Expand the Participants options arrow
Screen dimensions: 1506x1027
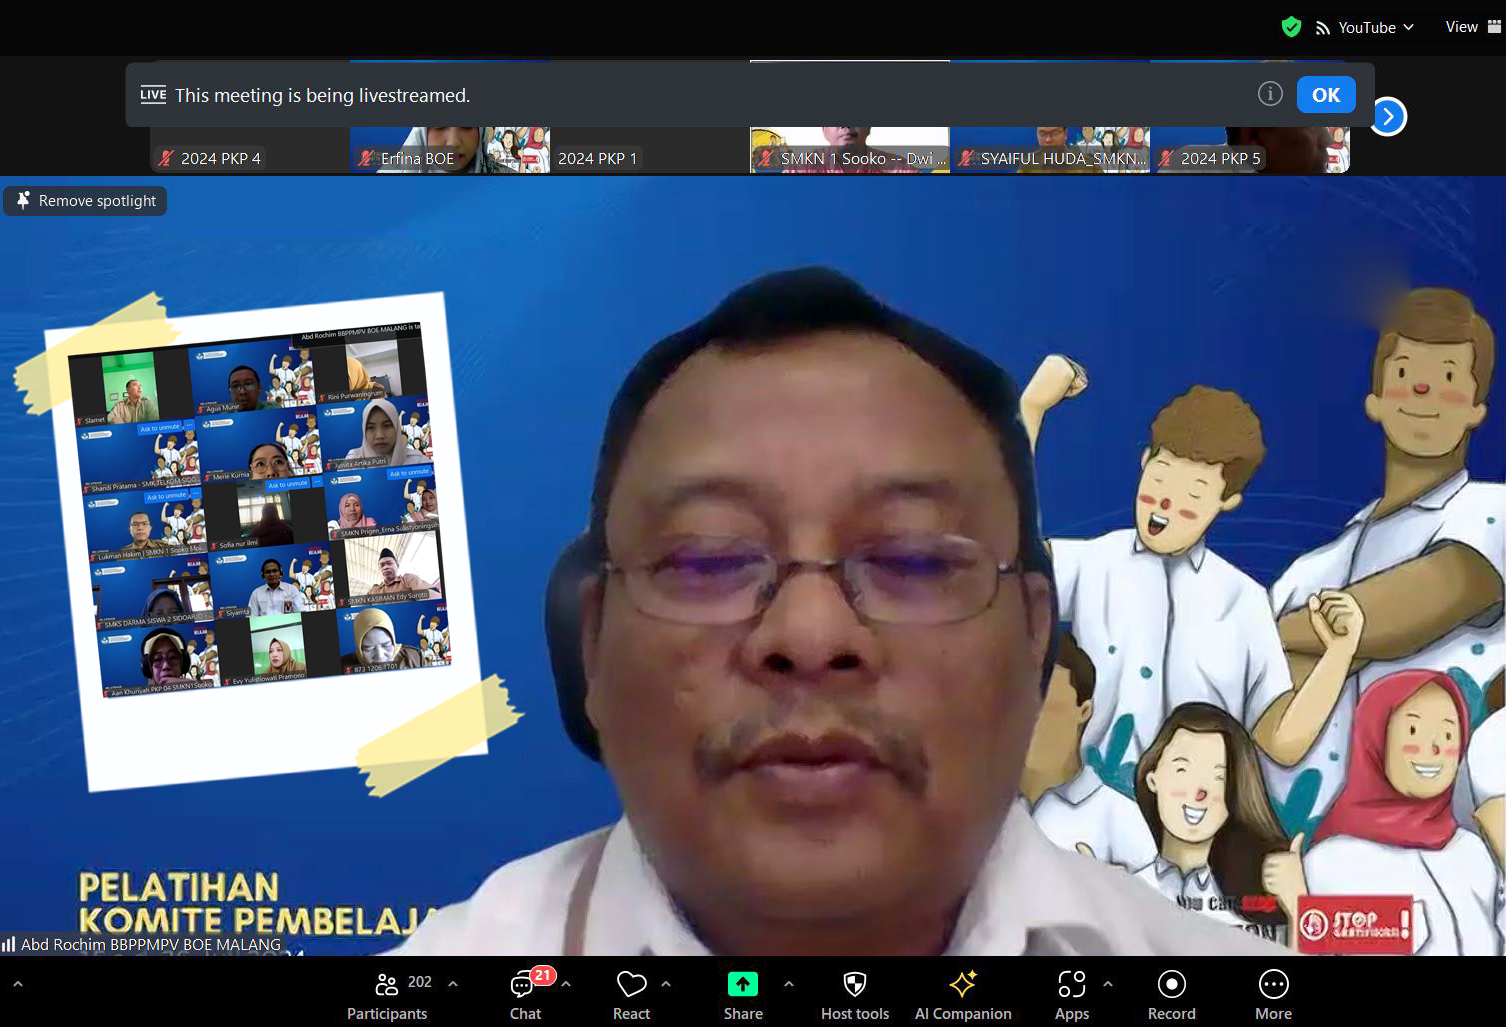click(453, 984)
